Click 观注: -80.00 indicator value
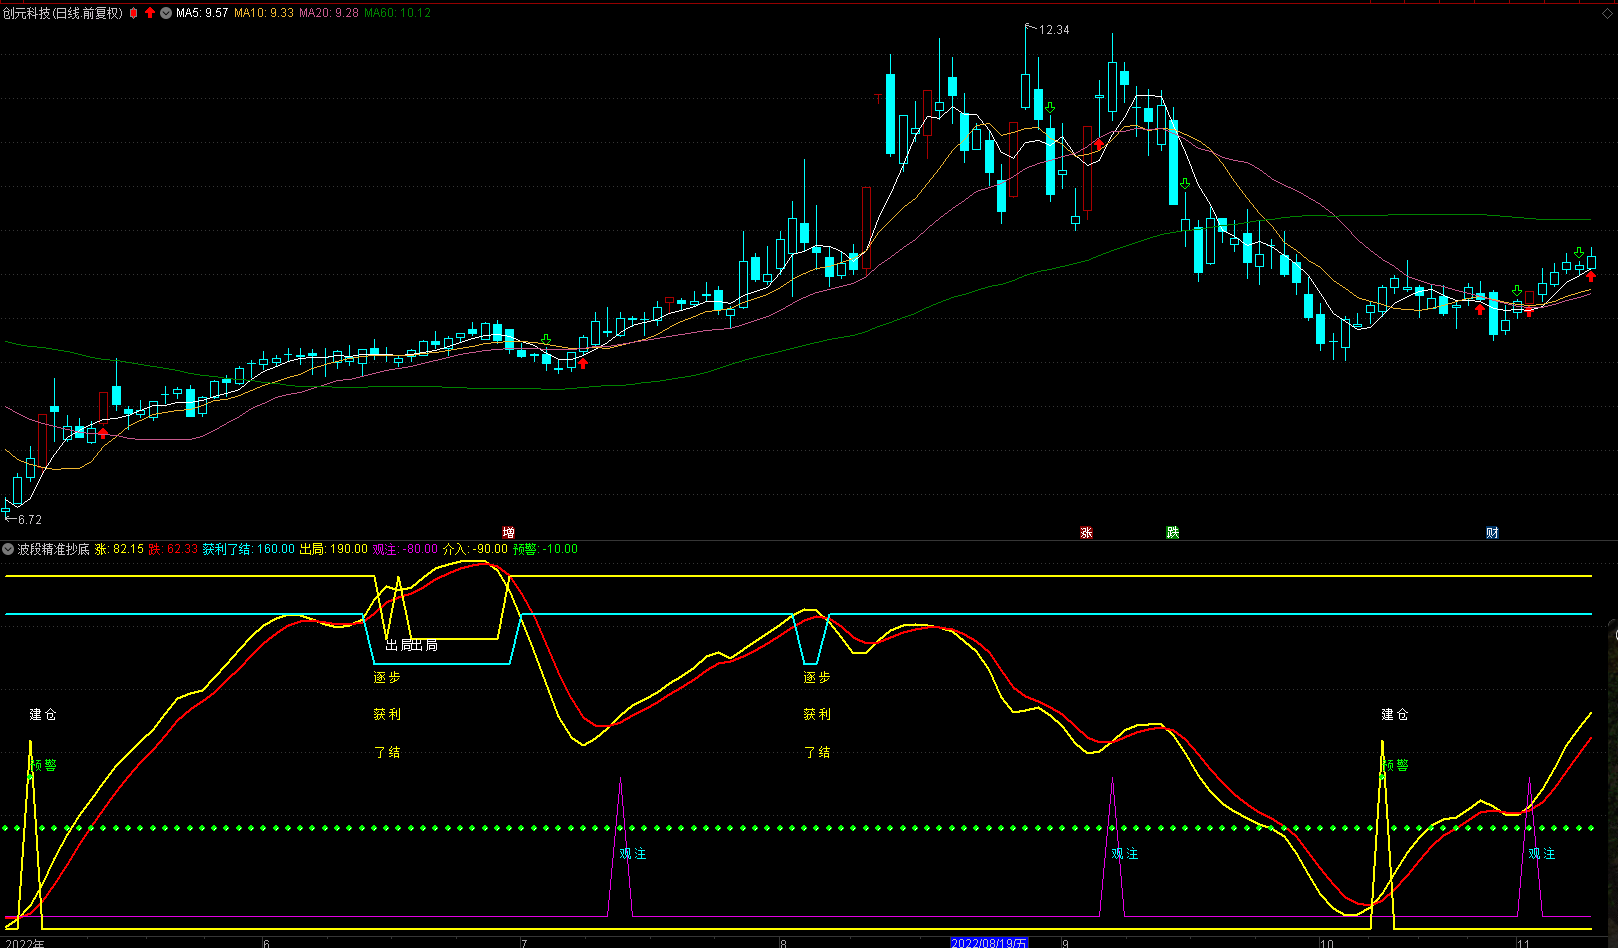This screenshot has height=948, width=1618. click(x=405, y=549)
